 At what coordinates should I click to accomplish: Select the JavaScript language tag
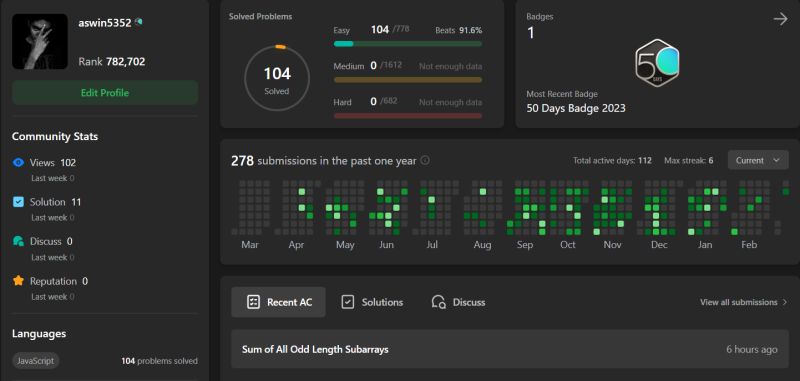click(x=36, y=361)
